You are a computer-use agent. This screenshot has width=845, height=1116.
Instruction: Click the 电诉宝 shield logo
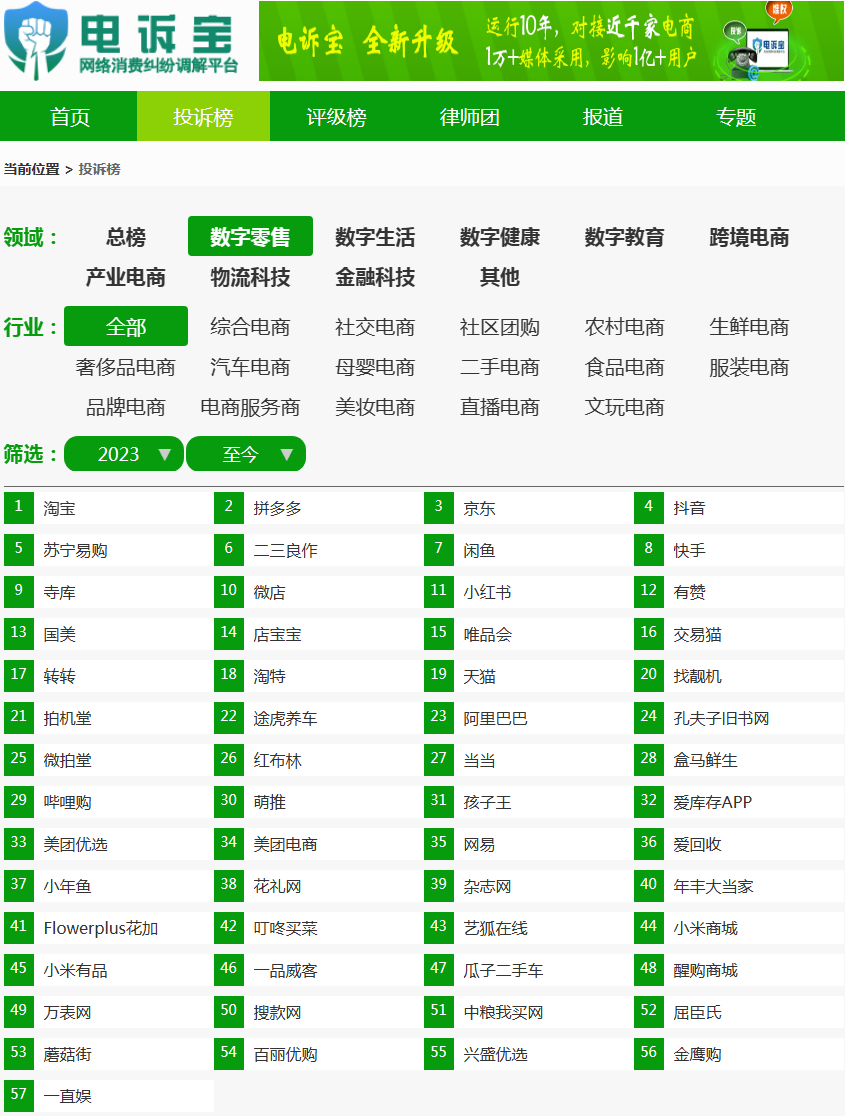tap(36, 41)
